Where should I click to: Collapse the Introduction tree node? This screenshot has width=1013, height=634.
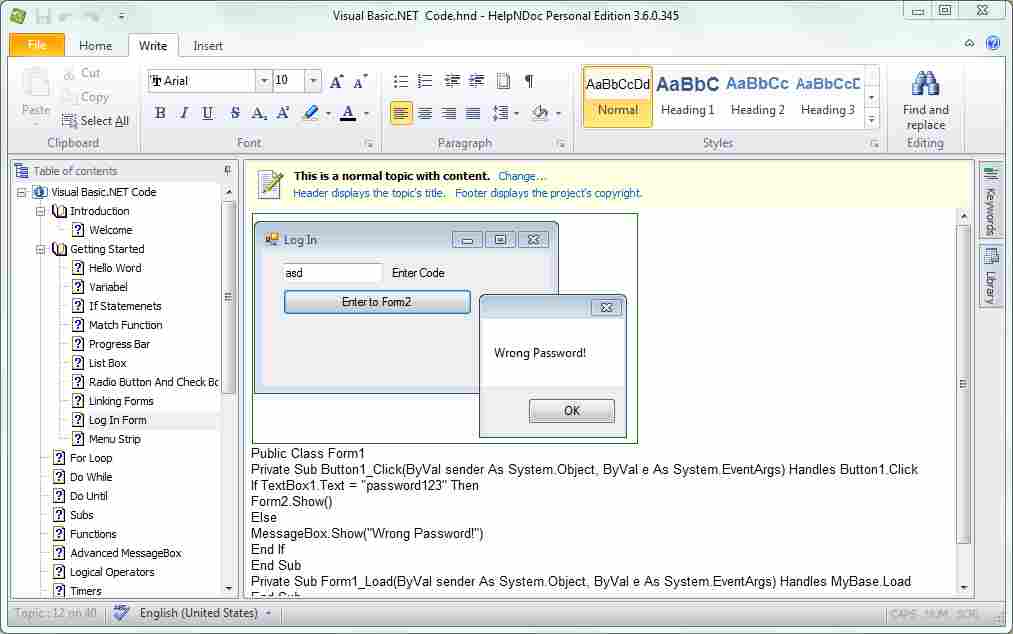[41, 211]
